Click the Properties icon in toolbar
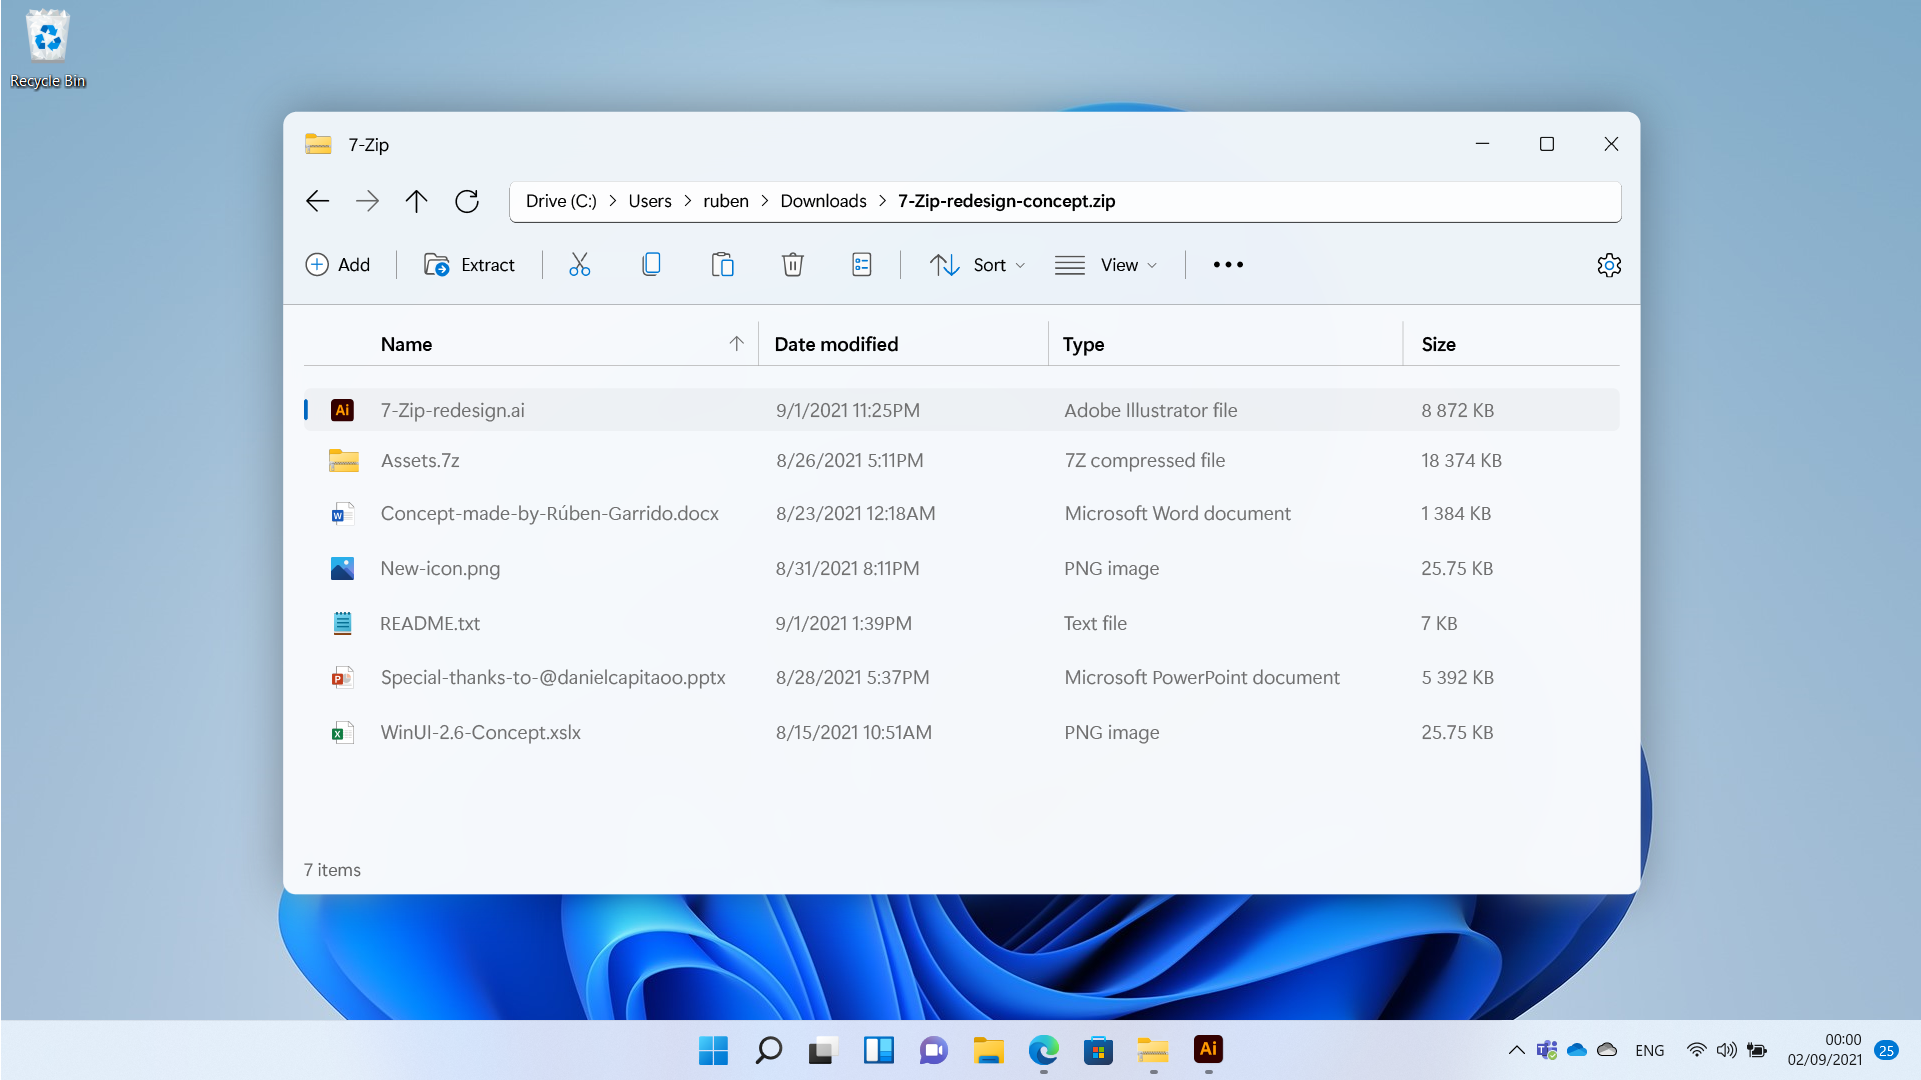 861,265
